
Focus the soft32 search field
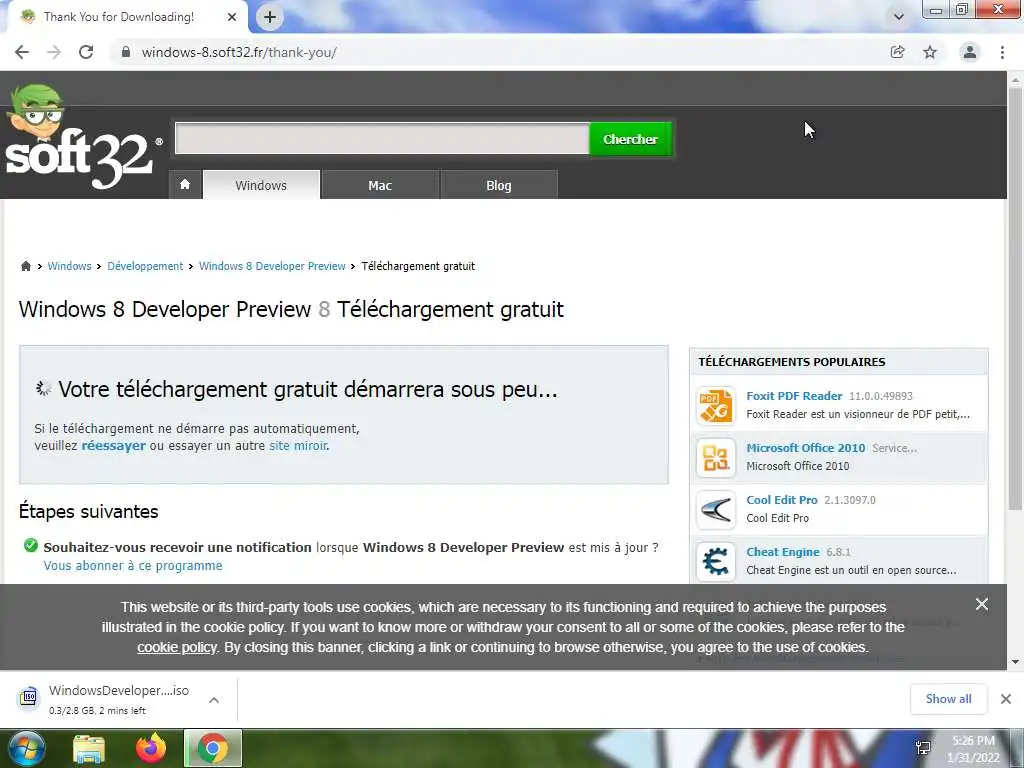[382, 138]
